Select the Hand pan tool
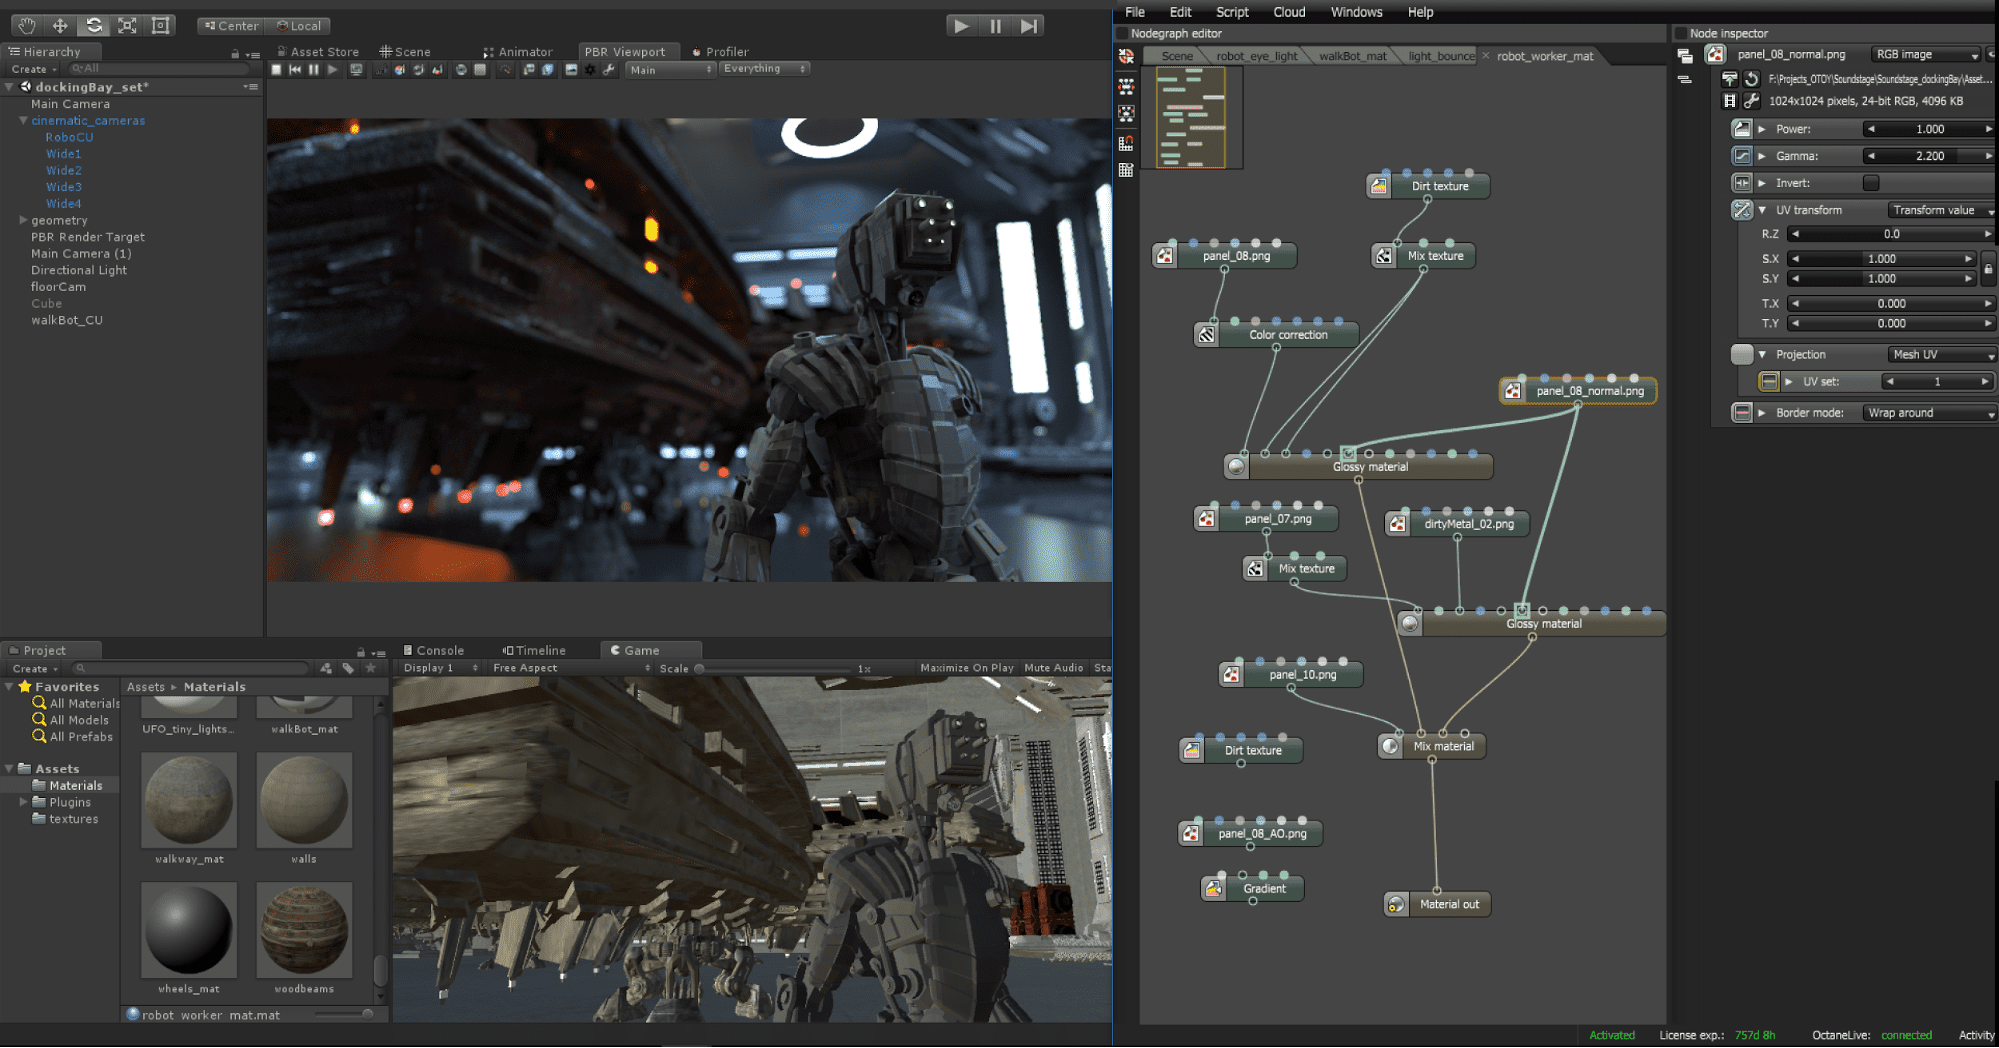This screenshot has height=1048, width=1999. (x=26, y=25)
